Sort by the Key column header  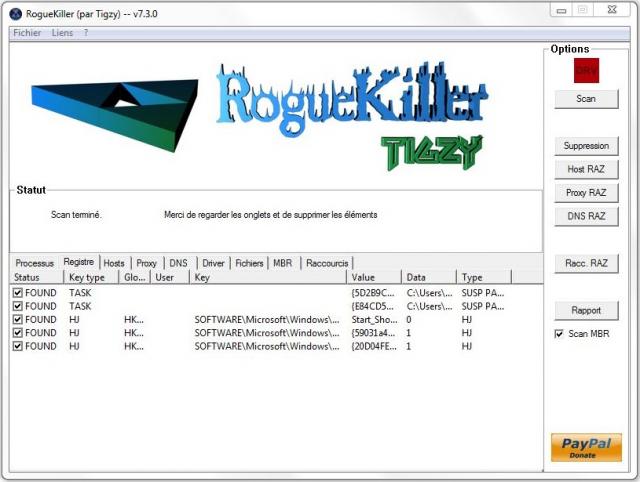tap(268, 278)
